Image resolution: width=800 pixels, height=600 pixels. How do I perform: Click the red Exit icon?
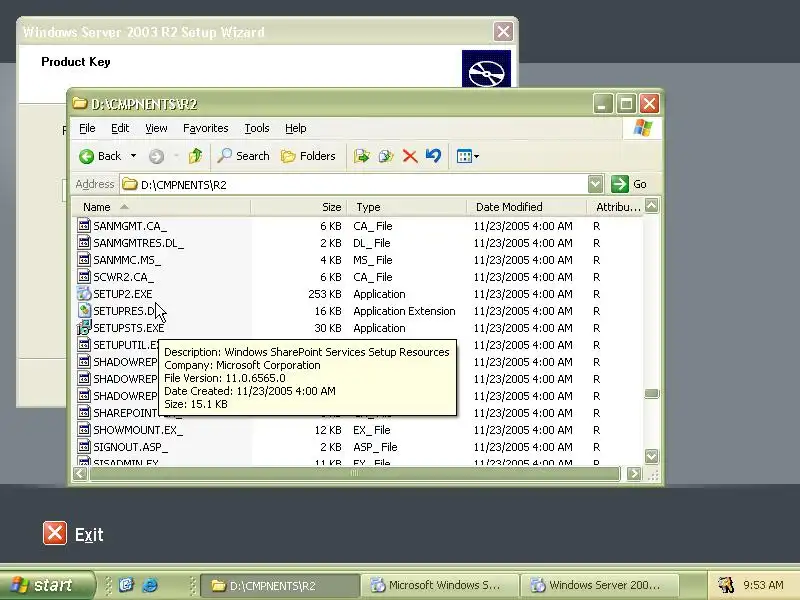[x=55, y=533]
